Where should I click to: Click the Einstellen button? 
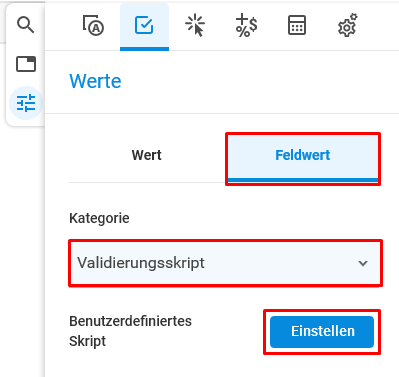click(322, 332)
